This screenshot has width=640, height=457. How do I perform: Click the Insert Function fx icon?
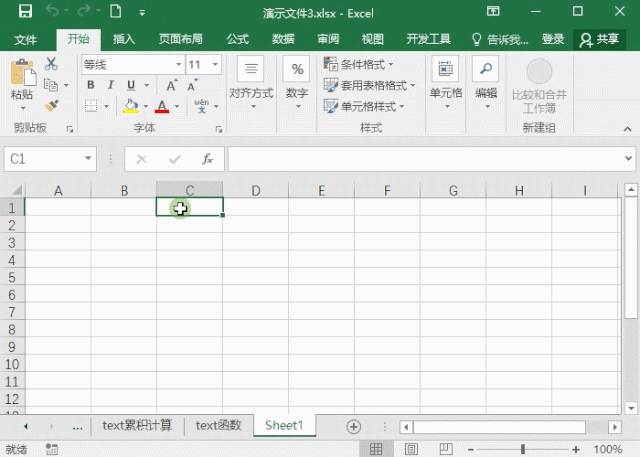[x=207, y=159]
